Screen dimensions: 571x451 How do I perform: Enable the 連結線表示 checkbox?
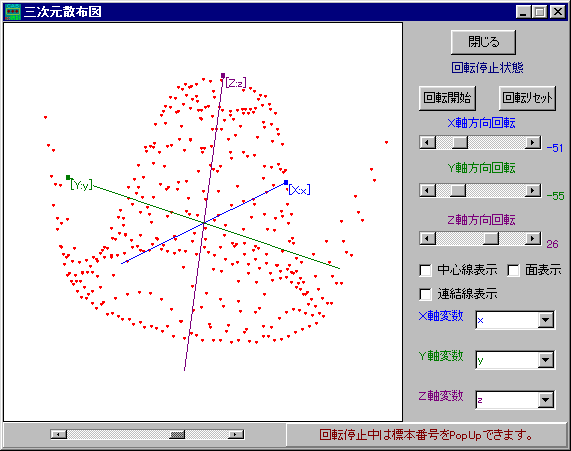(x=425, y=294)
